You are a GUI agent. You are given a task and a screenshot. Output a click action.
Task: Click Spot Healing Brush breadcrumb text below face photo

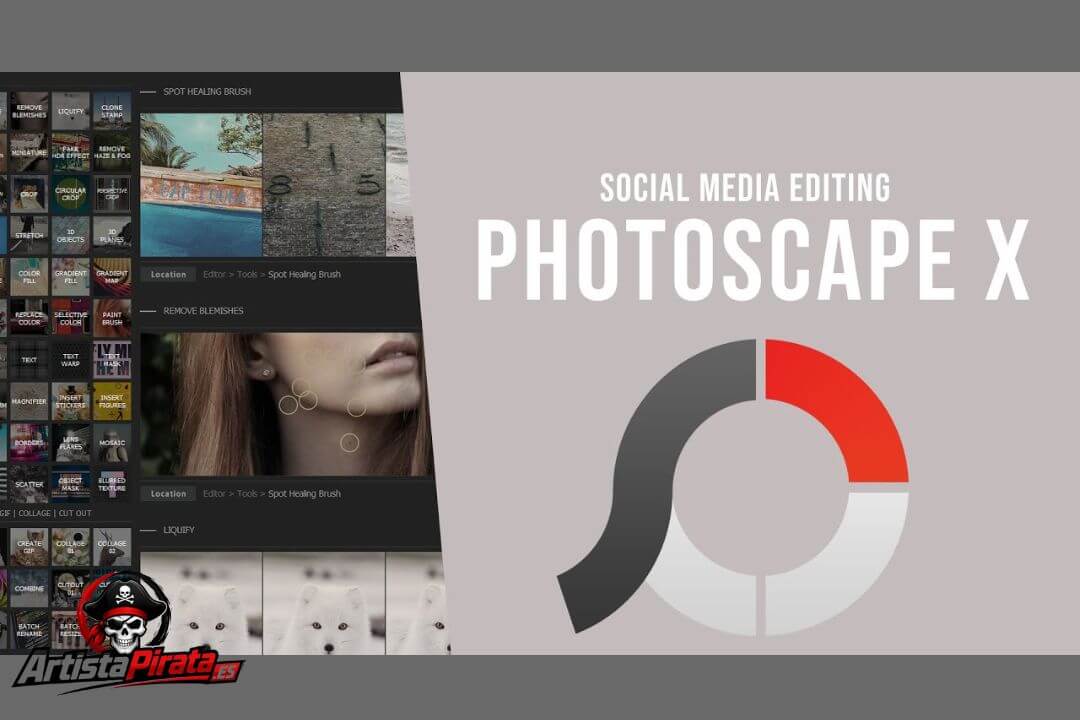(304, 493)
